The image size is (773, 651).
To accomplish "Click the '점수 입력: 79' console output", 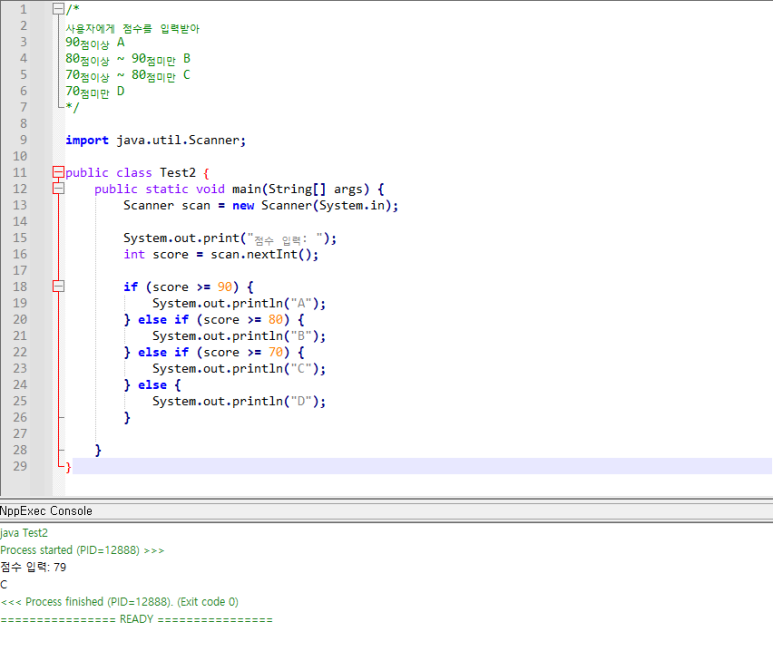I will click(x=33, y=567).
